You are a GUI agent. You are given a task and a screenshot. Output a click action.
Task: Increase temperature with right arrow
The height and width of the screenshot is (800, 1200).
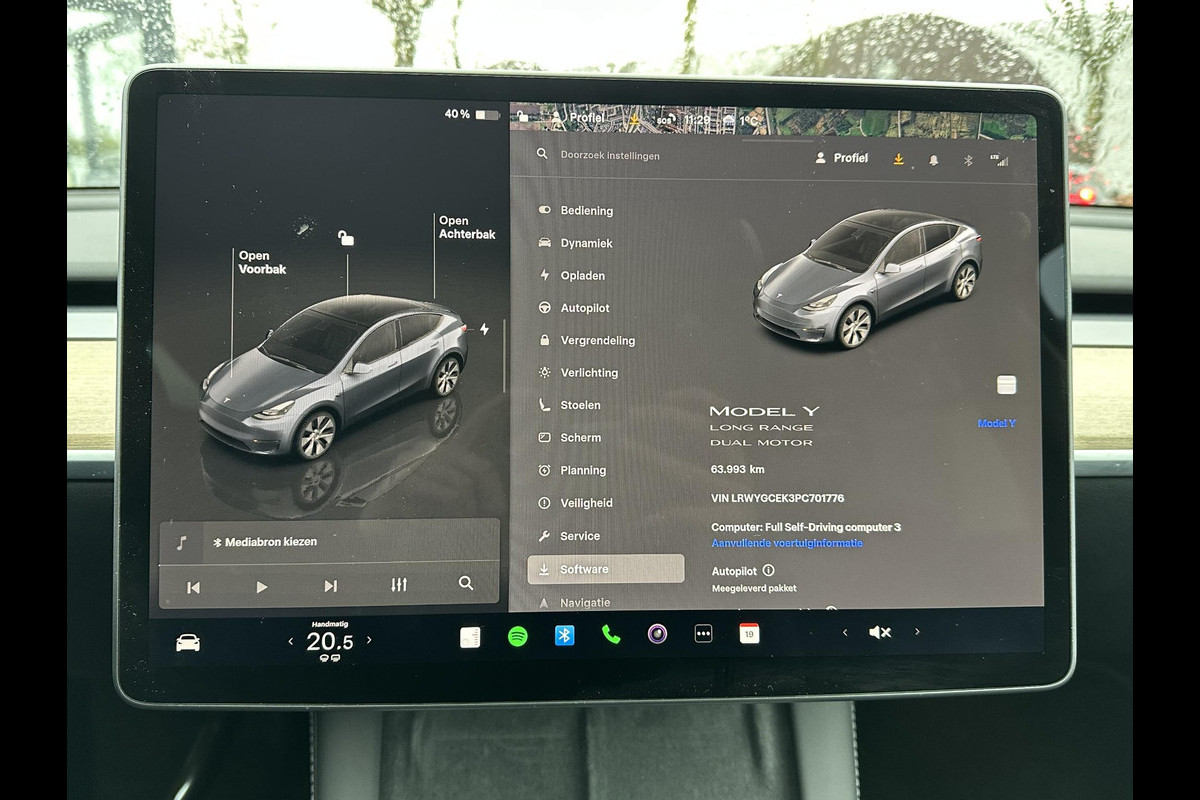pos(369,640)
